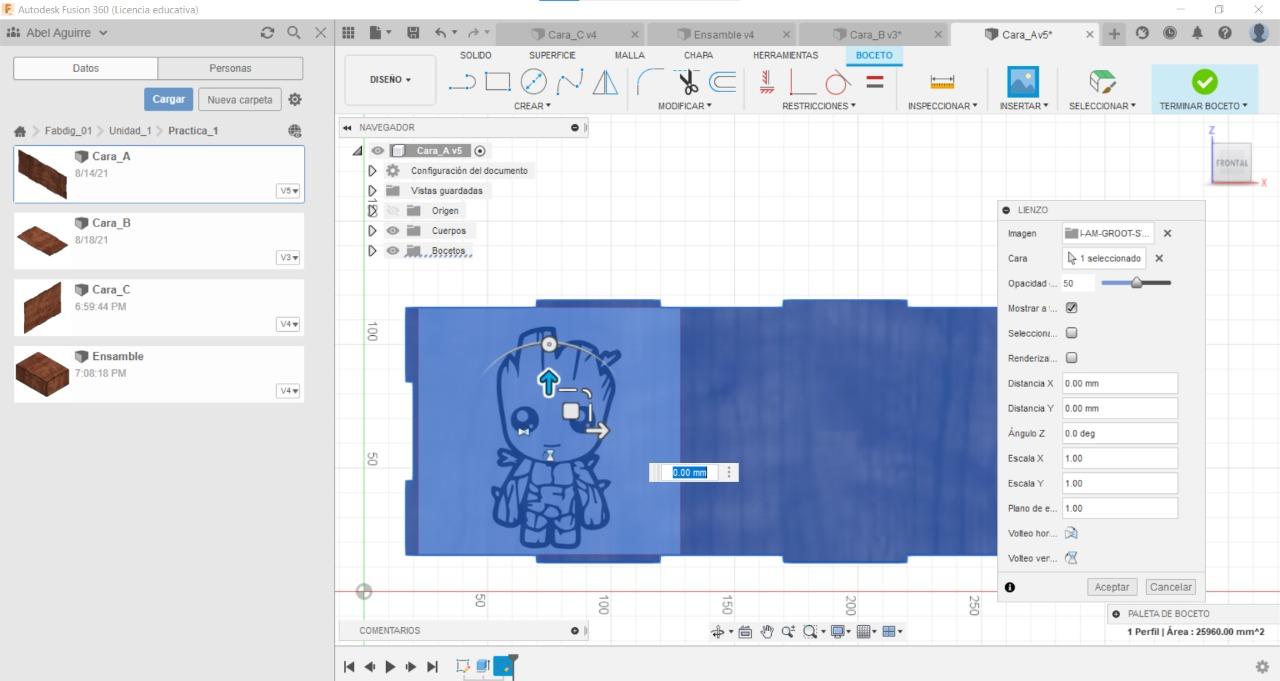Open the job status clock icon
The height and width of the screenshot is (681, 1280).
[1170, 33]
